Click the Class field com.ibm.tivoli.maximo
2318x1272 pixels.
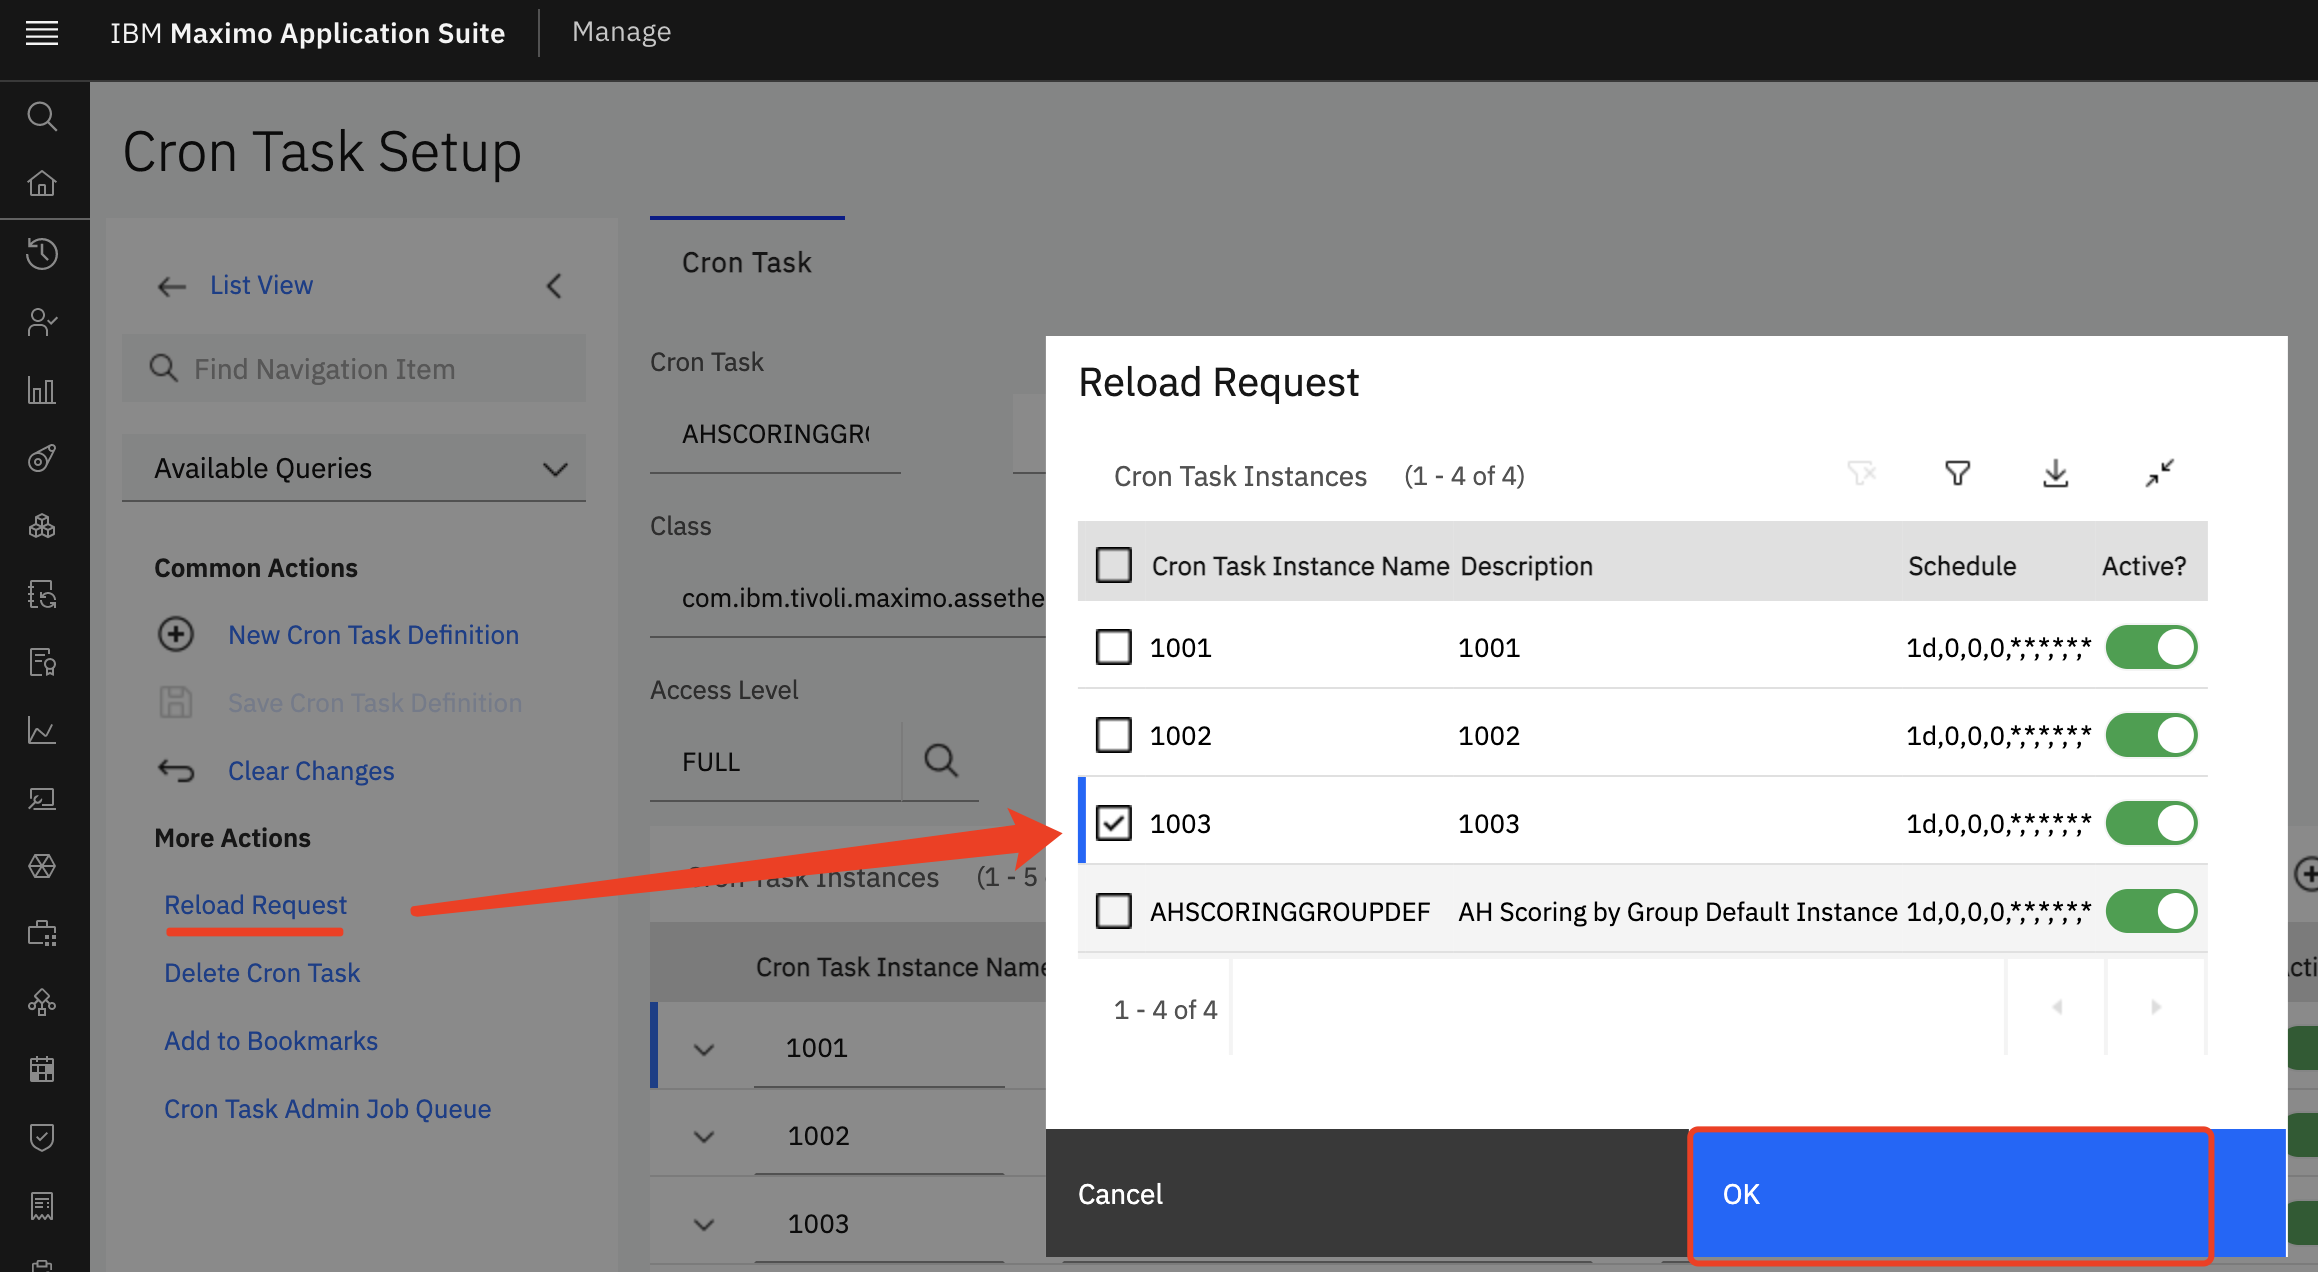tap(848, 598)
